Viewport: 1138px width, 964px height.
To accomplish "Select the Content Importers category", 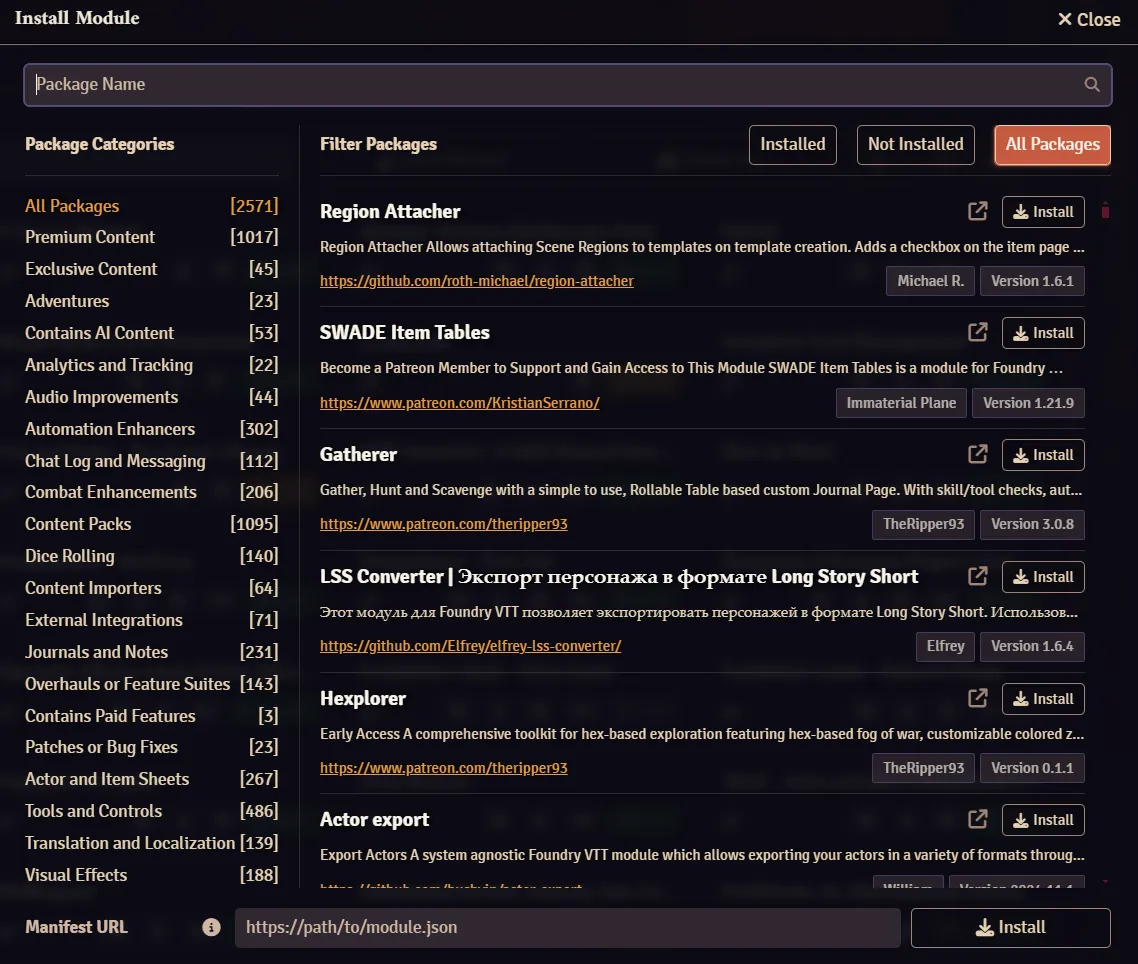I will point(152,588).
